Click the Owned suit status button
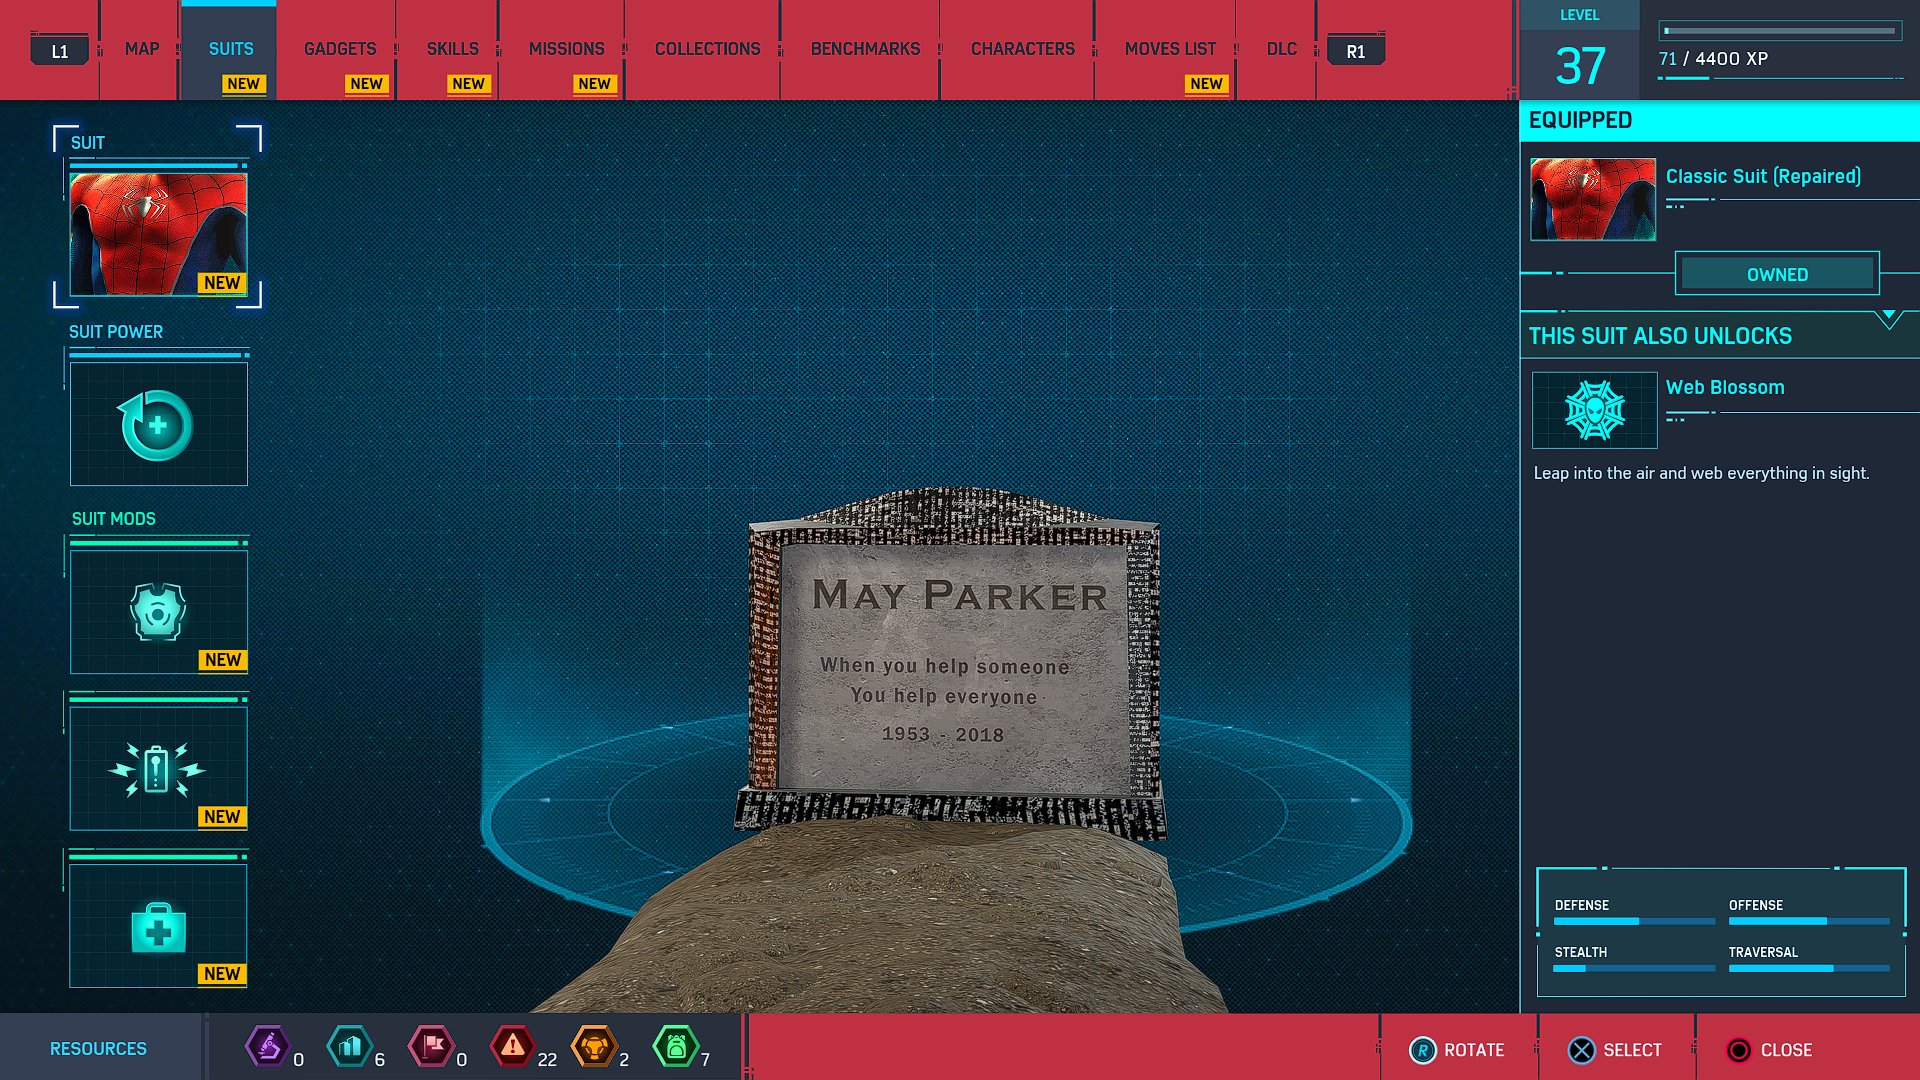Screen dimensions: 1920x1080 point(1777,274)
